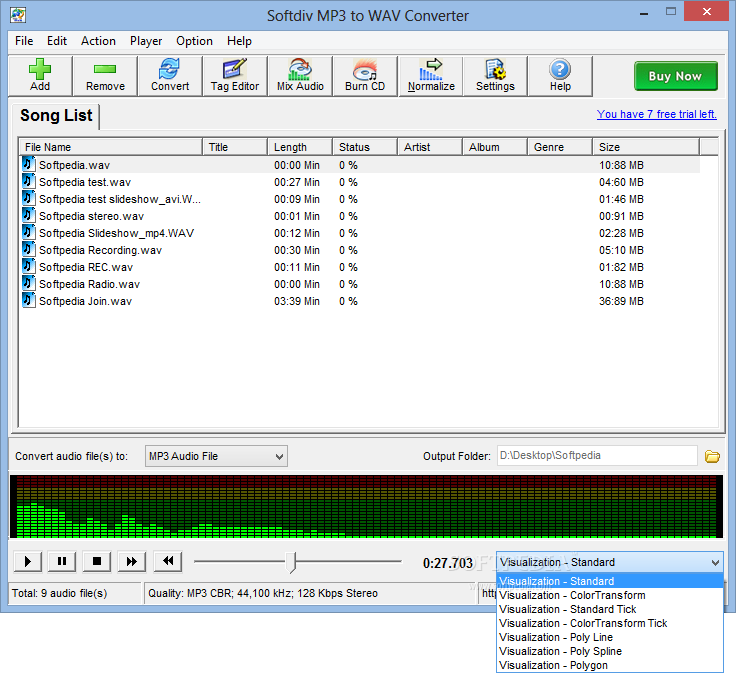Select Softpedia Radio.wav row

tap(360, 284)
